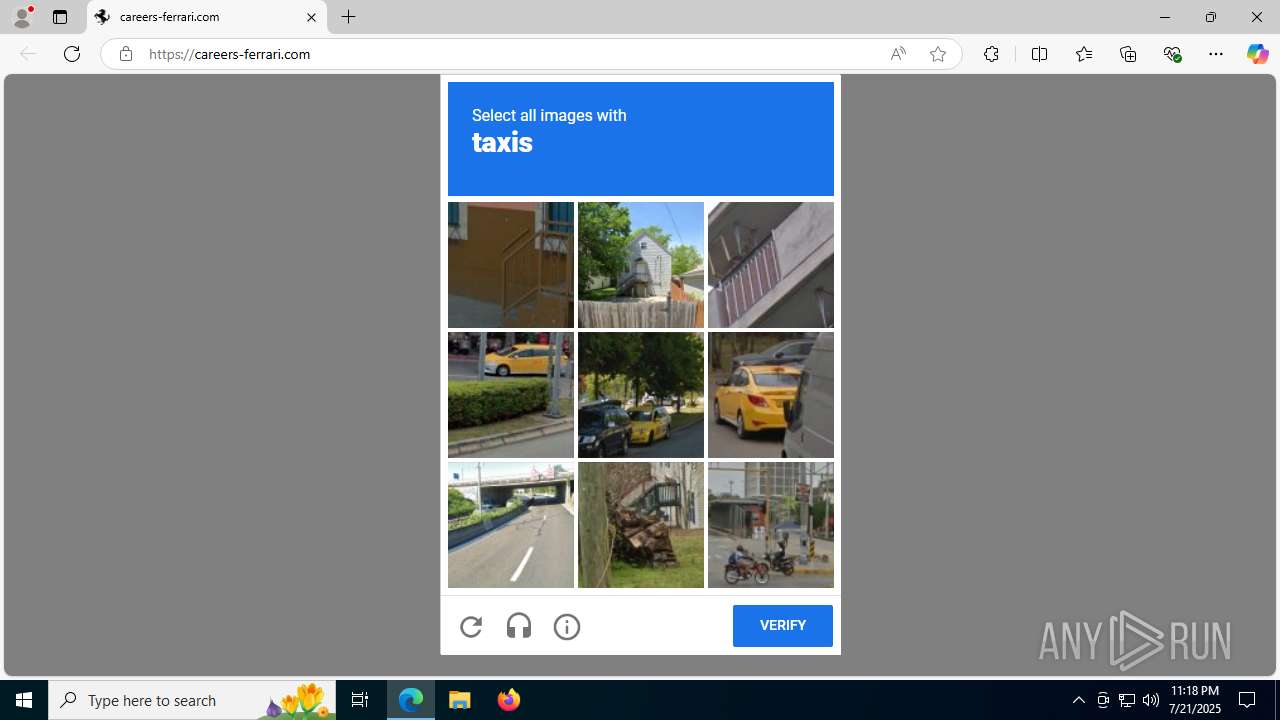The image size is (1280, 720).
Task: Open Tab actions menu
Action: tap(60, 17)
